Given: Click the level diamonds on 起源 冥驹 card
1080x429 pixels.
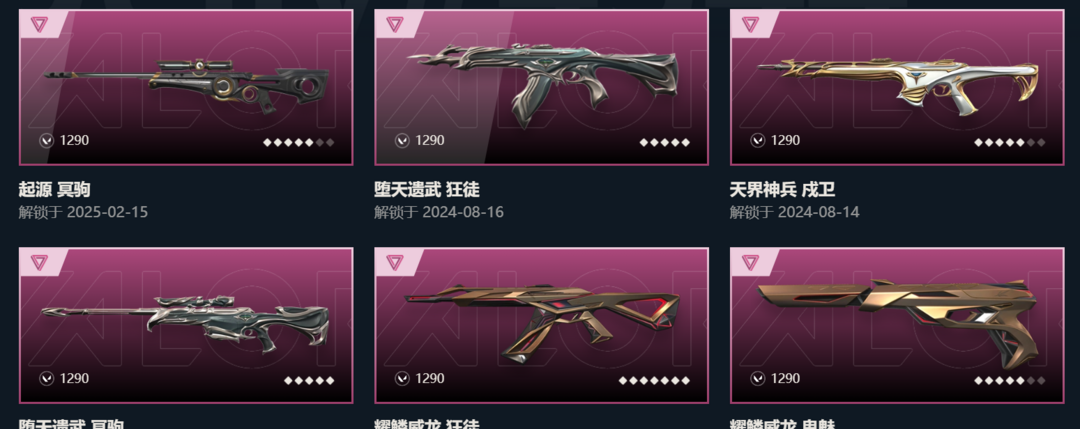Looking at the screenshot, I should pyautogui.click(x=299, y=143).
